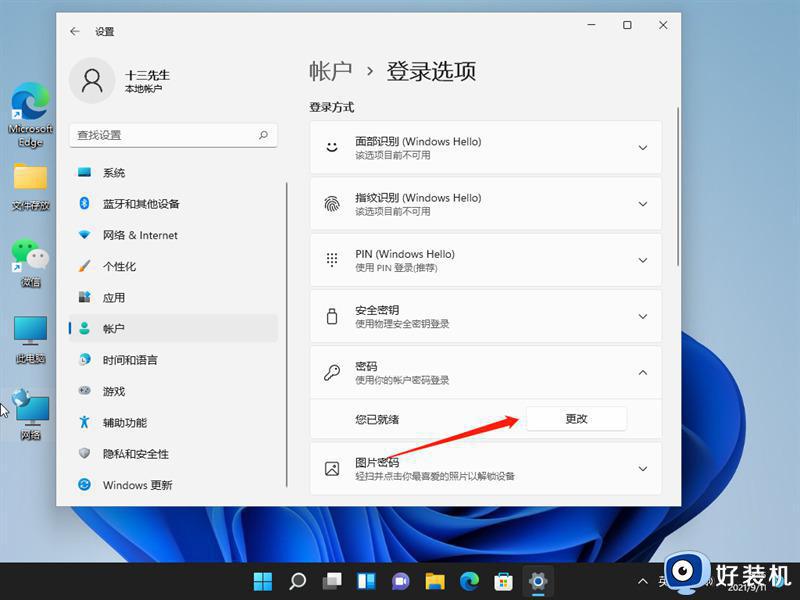Click the 更改 password button
This screenshot has width=800, height=600.
coord(576,418)
